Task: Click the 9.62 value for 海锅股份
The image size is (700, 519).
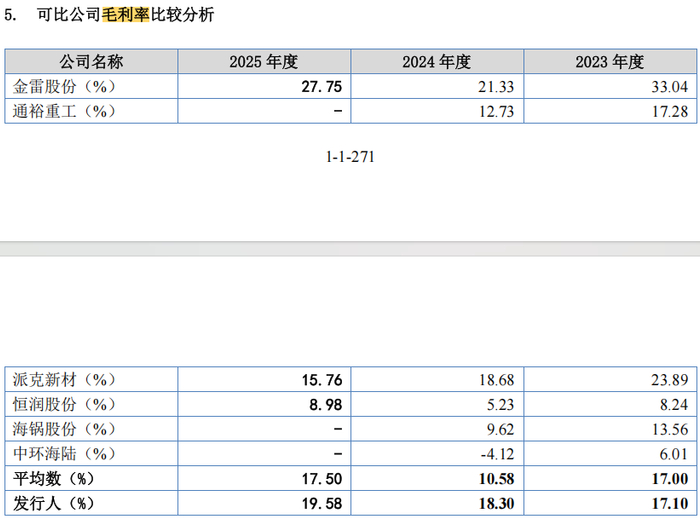Action: 500,429
